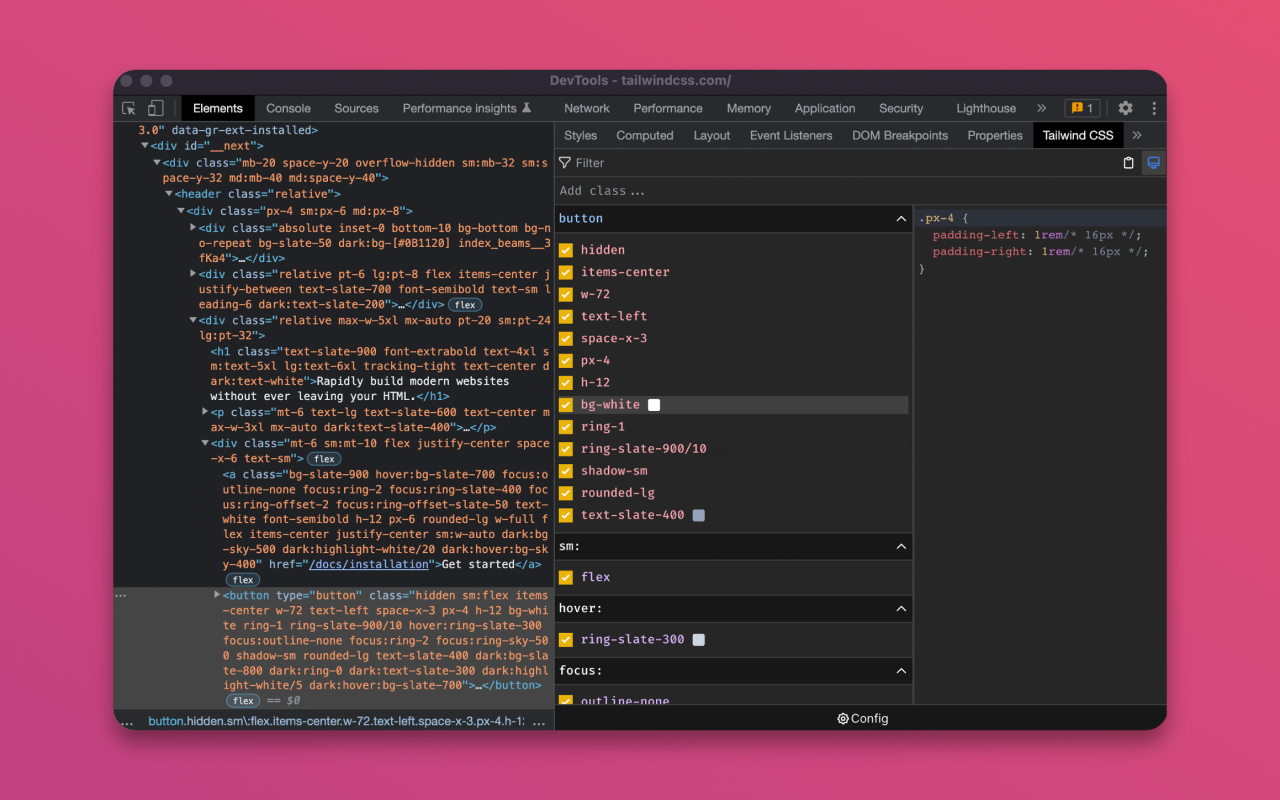The height and width of the screenshot is (800, 1280).
Task: Open the Event Listeners tab
Action: [791, 135]
